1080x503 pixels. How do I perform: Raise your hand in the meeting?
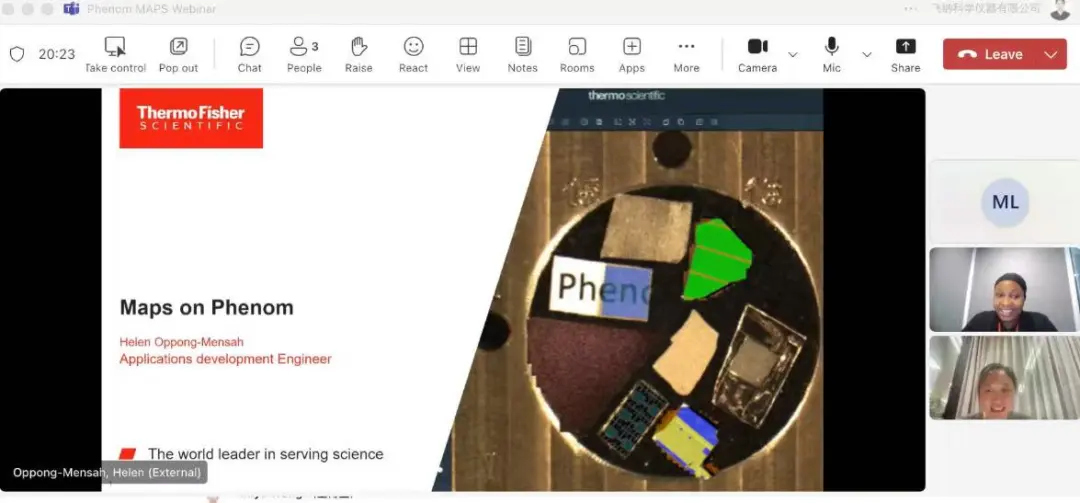[x=358, y=54]
